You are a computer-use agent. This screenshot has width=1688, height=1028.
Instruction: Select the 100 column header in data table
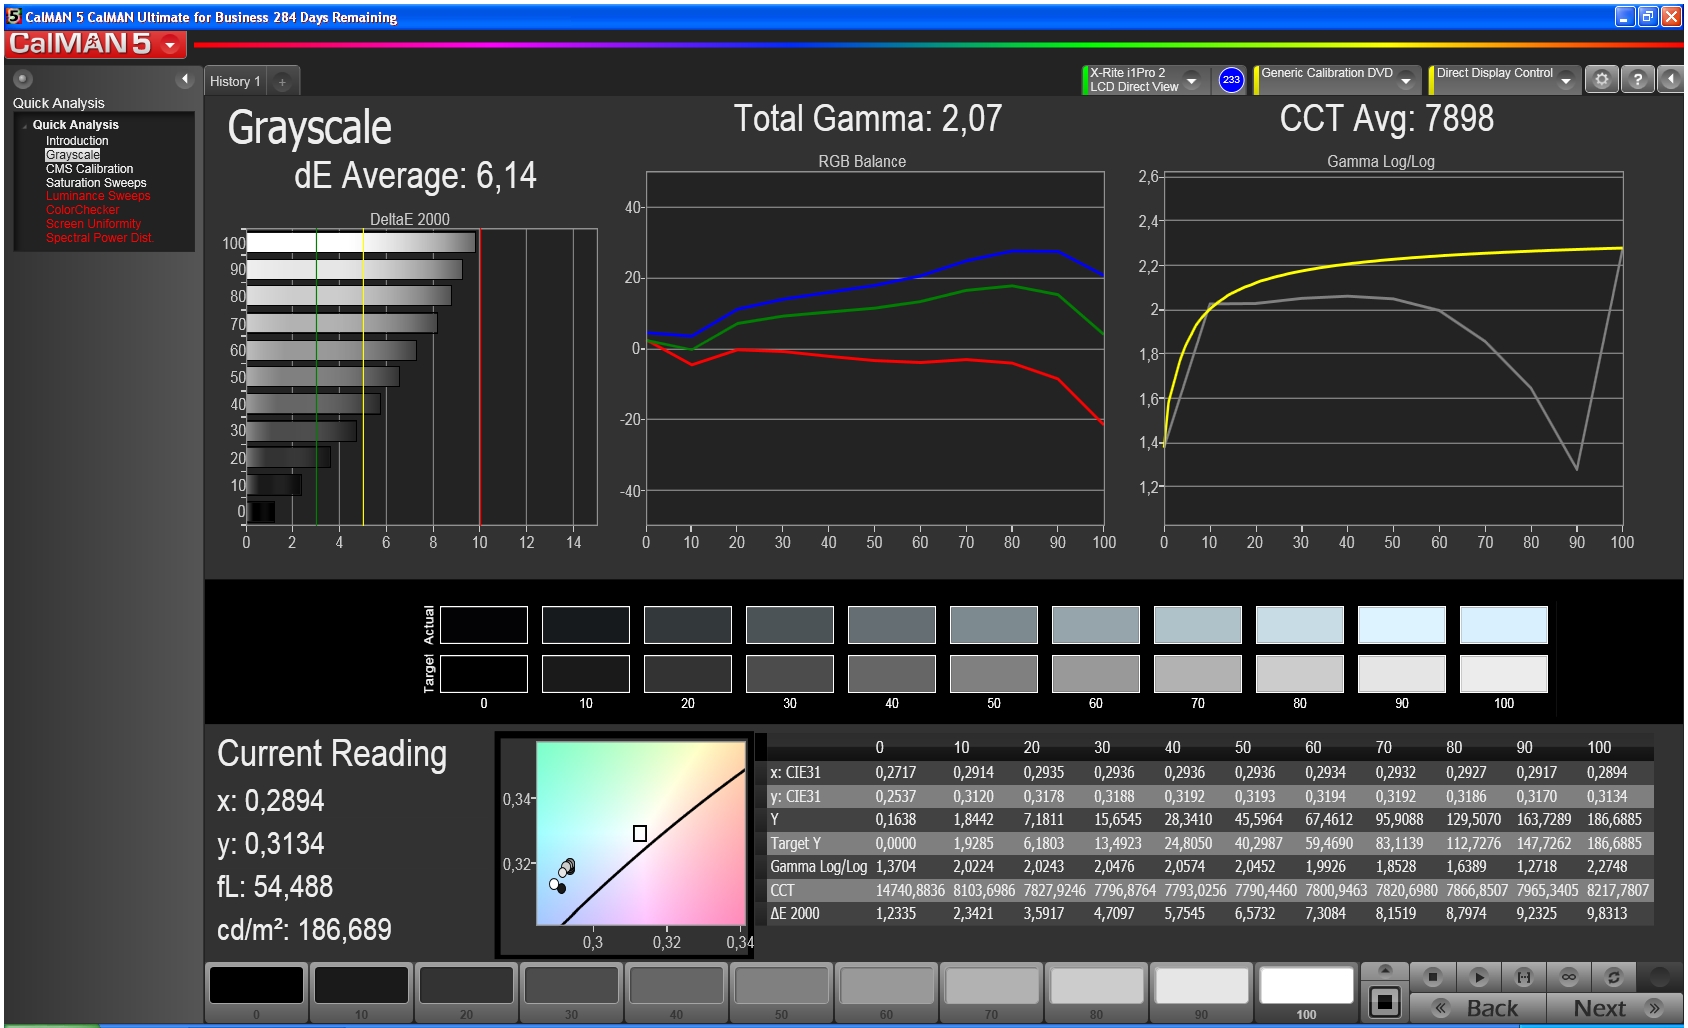point(1599,748)
